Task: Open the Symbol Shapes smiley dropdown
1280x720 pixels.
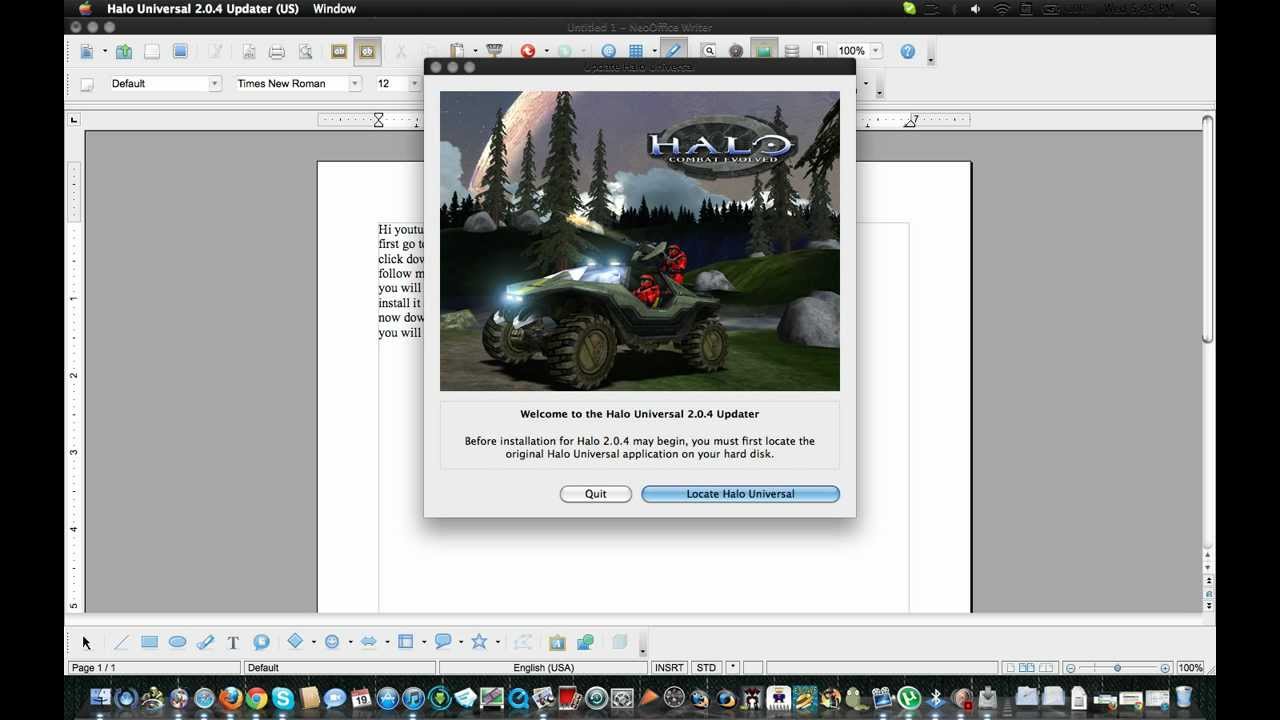Action: pos(350,643)
